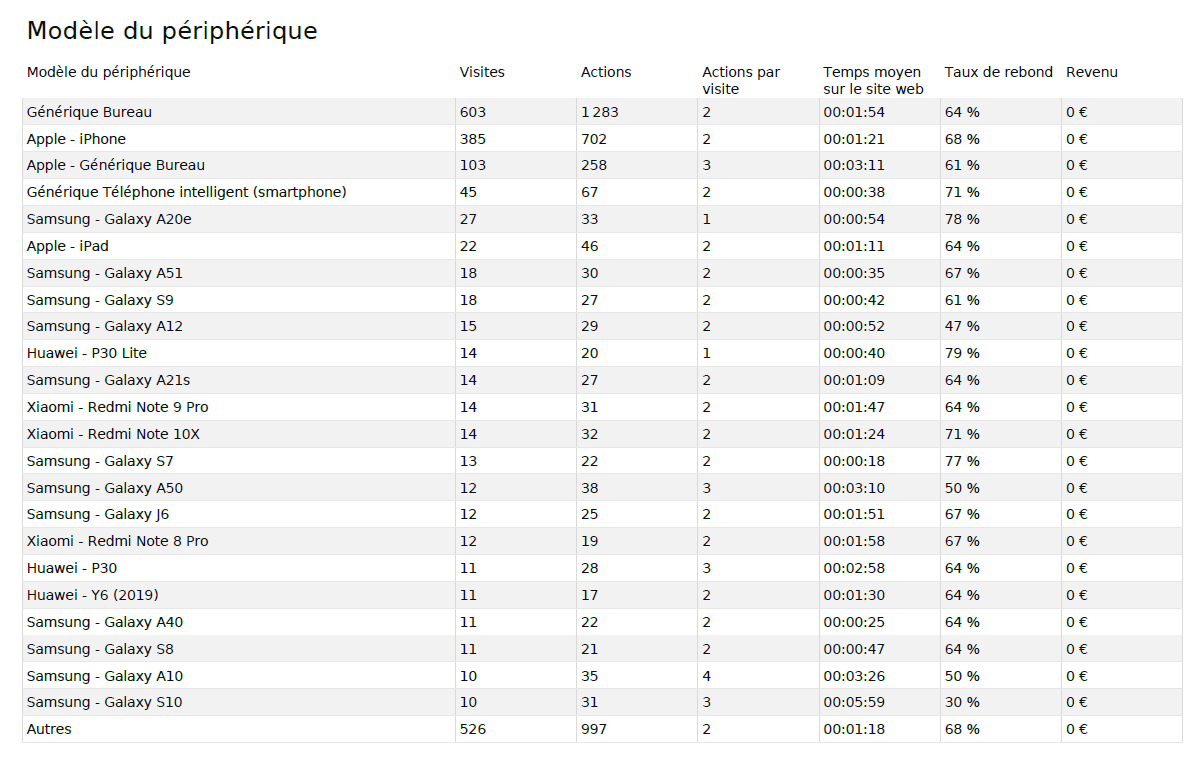The height and width of the screenshot is (759, 1198).
Task: Select the 'Apple - iPad' device row
Action: (67, 246)
